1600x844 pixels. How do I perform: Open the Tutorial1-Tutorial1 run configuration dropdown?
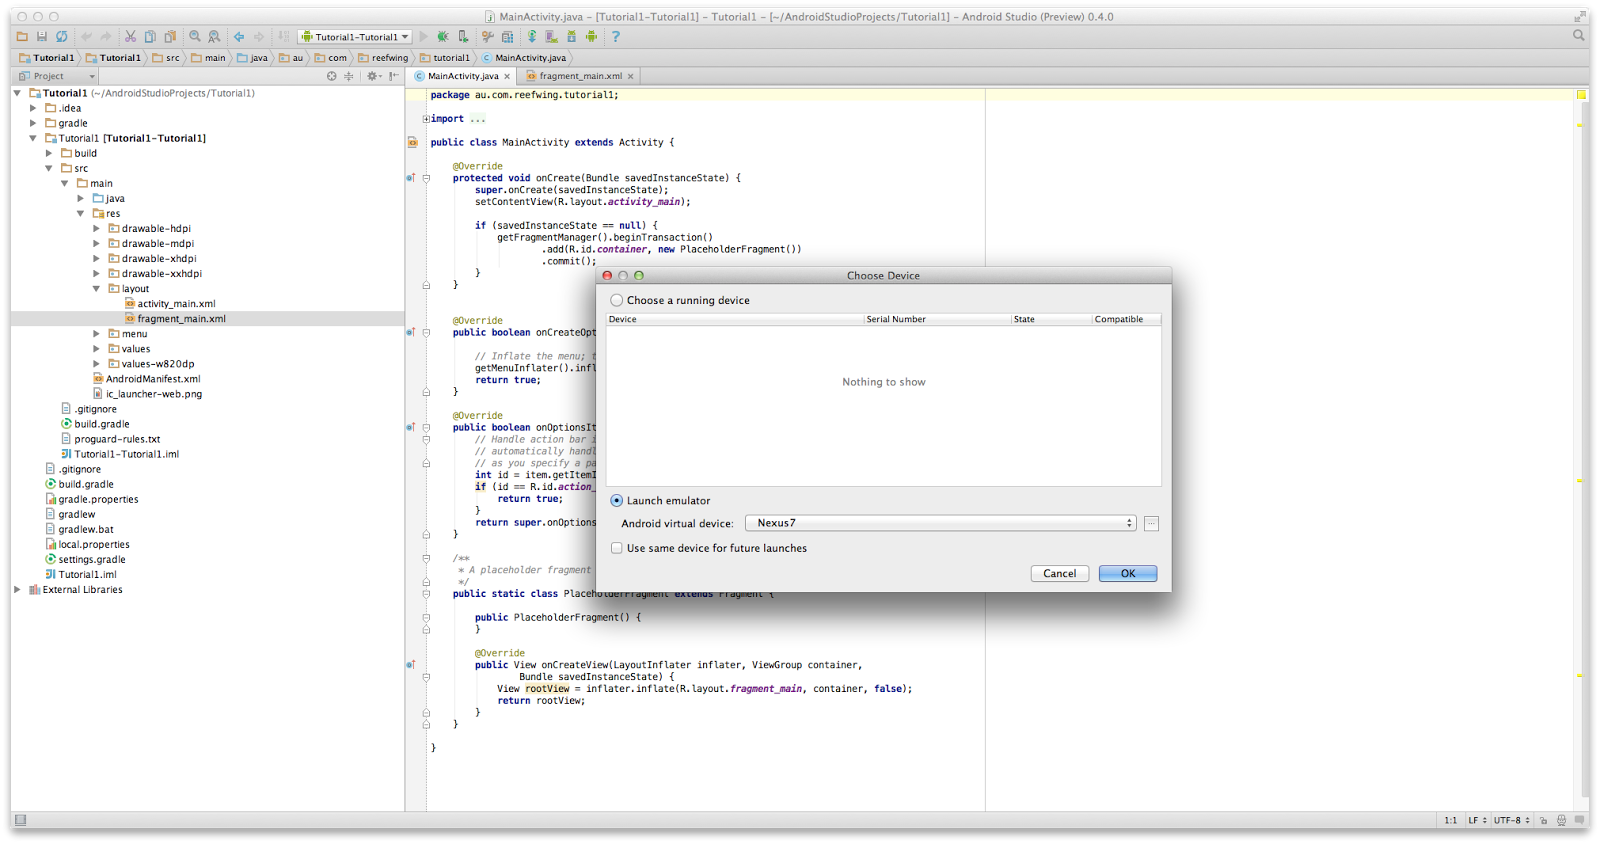point(356,37)
